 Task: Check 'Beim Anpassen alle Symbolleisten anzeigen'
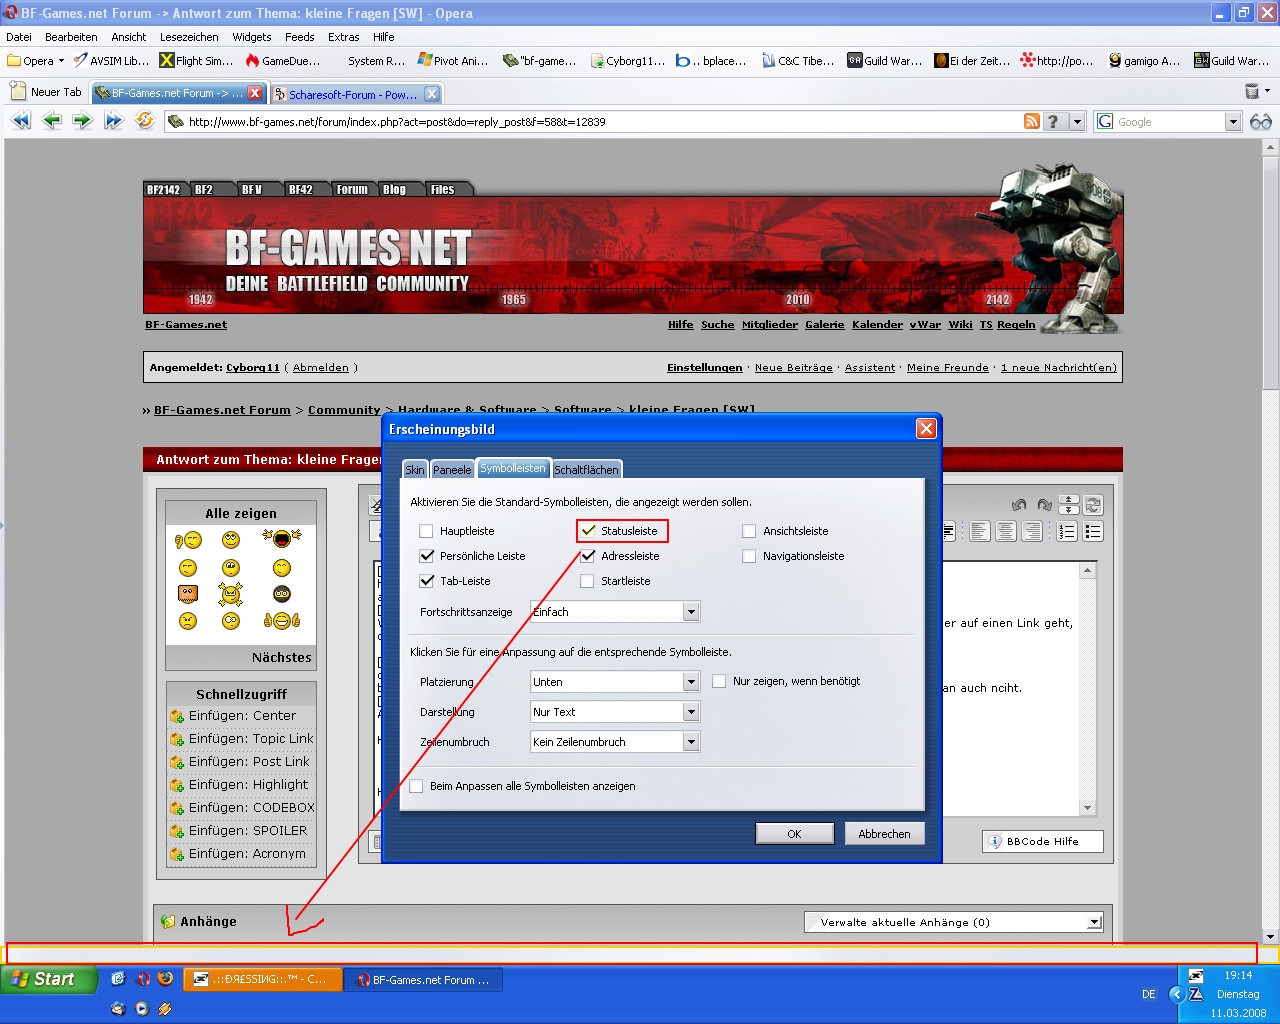click(x=417, y=786)
